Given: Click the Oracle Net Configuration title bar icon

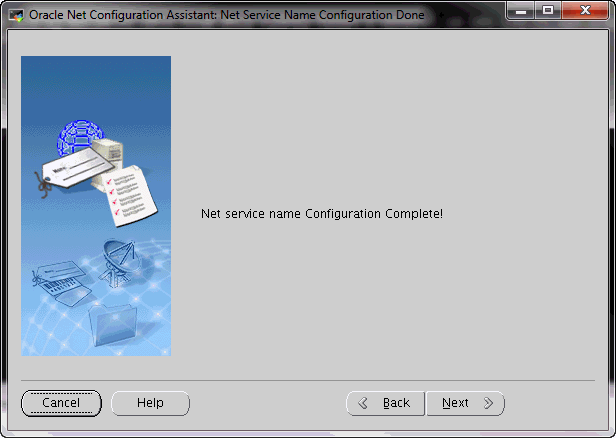Looking at the screenshot, I should click(x=16, y=16).
